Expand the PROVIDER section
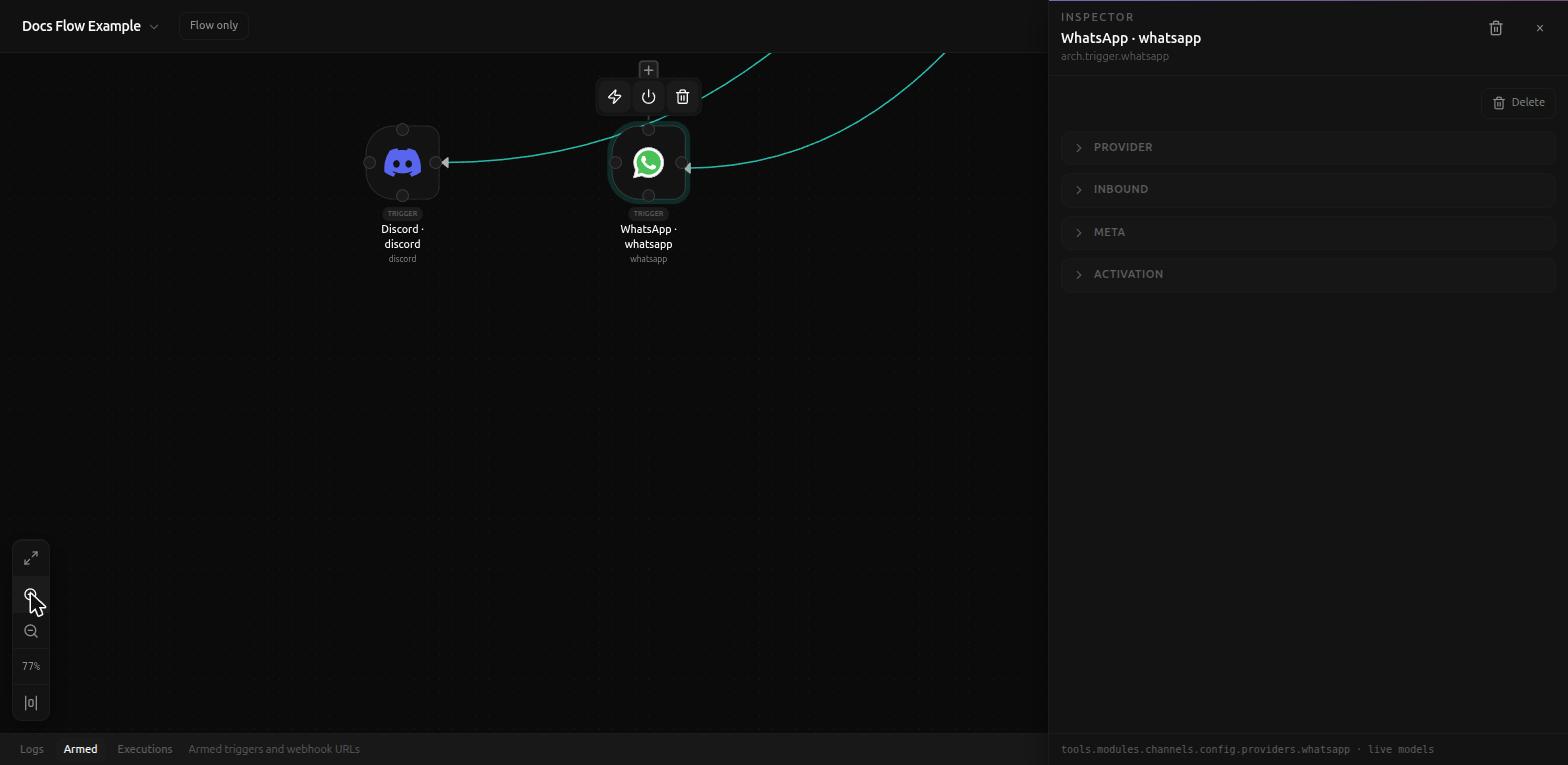The height and width of the screenshot is (765, 1568). pos(1308,147)
